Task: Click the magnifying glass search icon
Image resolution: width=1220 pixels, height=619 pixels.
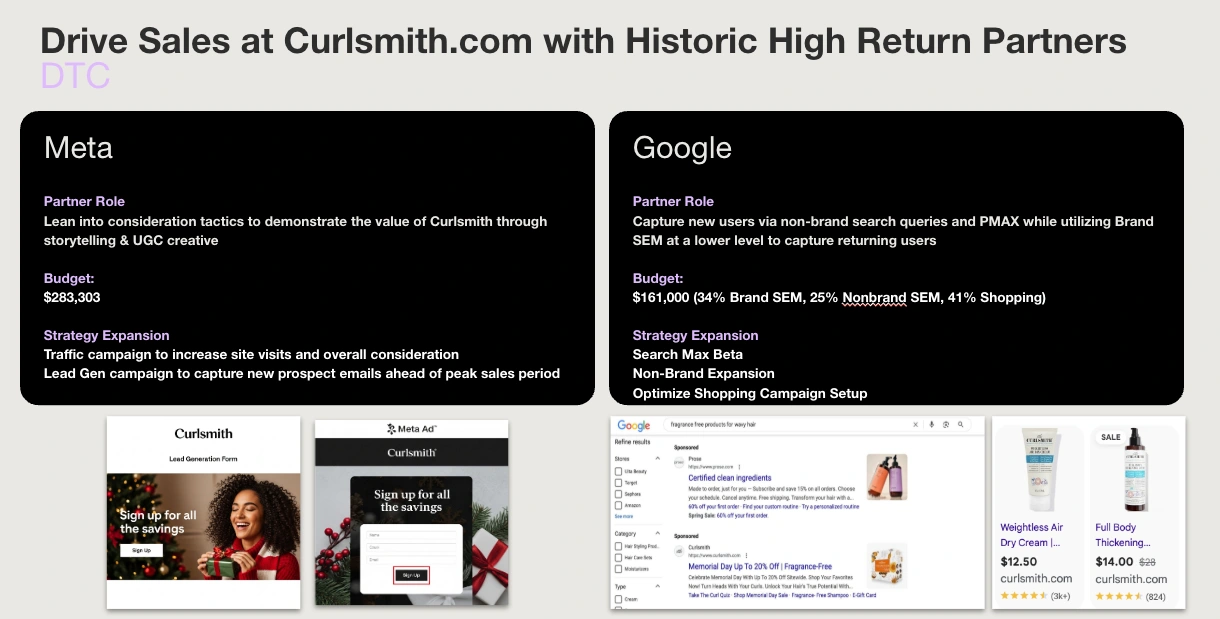Action: pos(961,424)
